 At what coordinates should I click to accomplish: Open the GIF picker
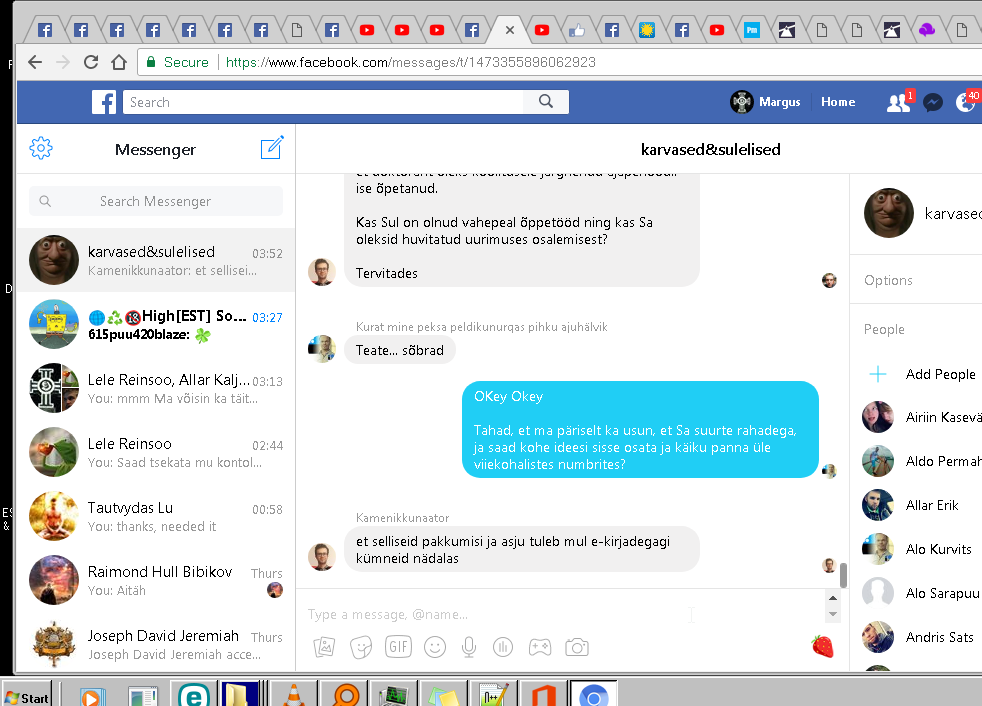(x=398, y=646)
